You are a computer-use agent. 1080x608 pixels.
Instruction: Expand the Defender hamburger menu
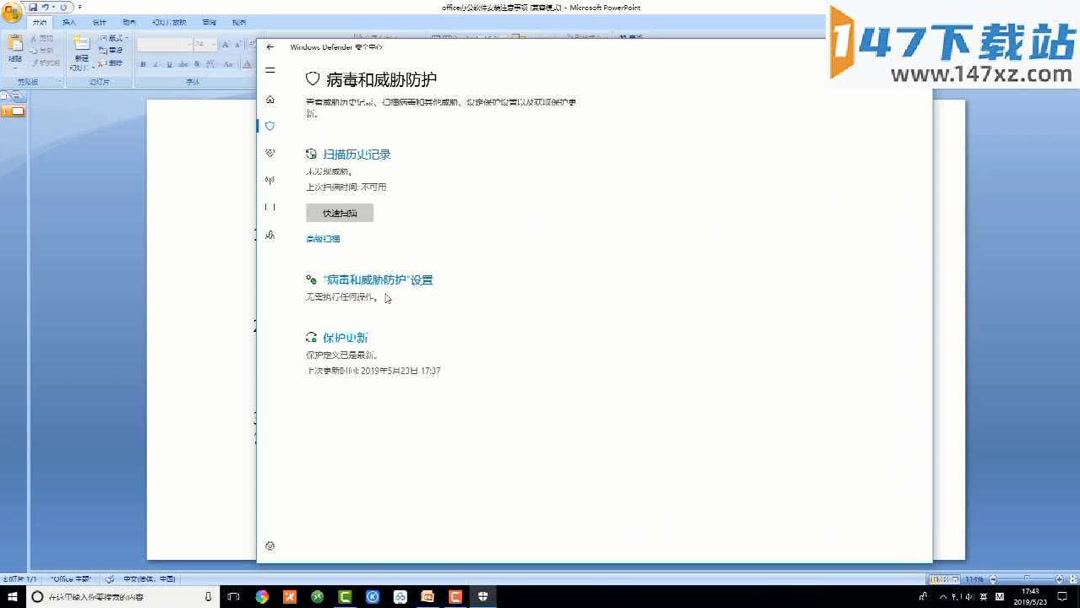click(x=269, y=70)
